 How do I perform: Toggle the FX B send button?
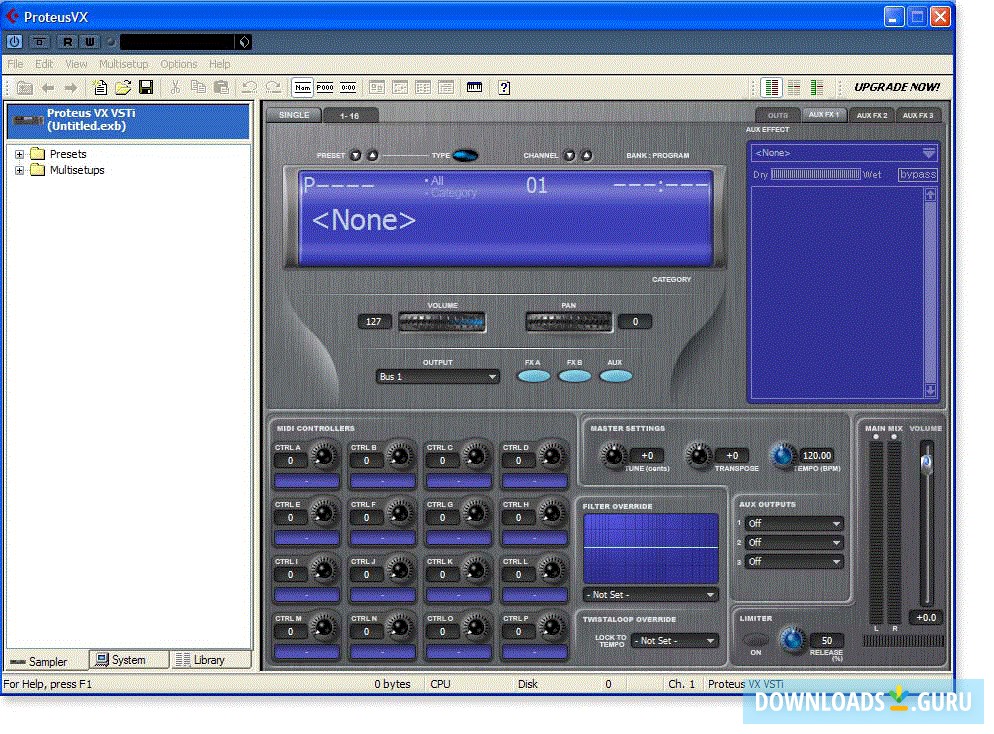[x=574, y=377]
